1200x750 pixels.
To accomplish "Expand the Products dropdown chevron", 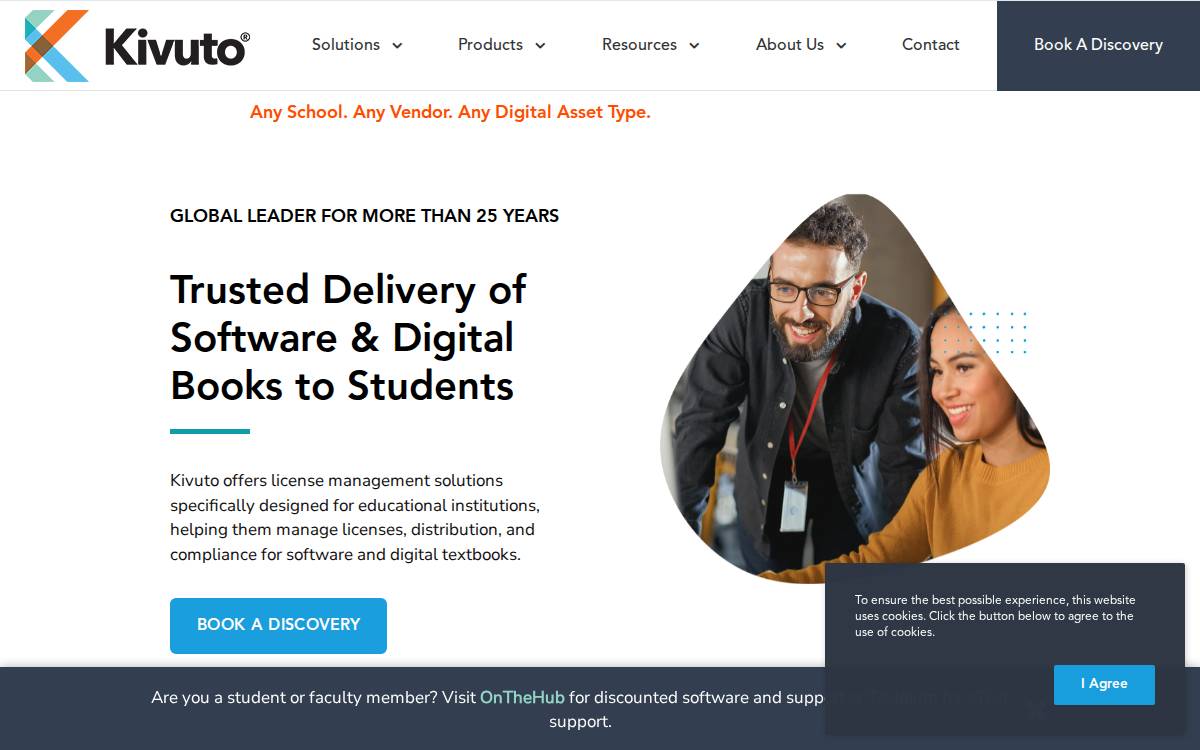I will (540, 46).
